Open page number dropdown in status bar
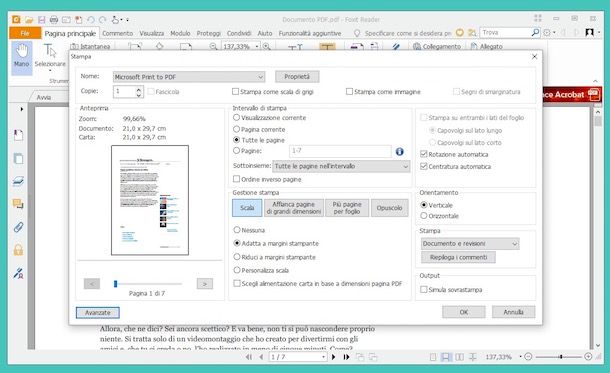 point(323,357)
